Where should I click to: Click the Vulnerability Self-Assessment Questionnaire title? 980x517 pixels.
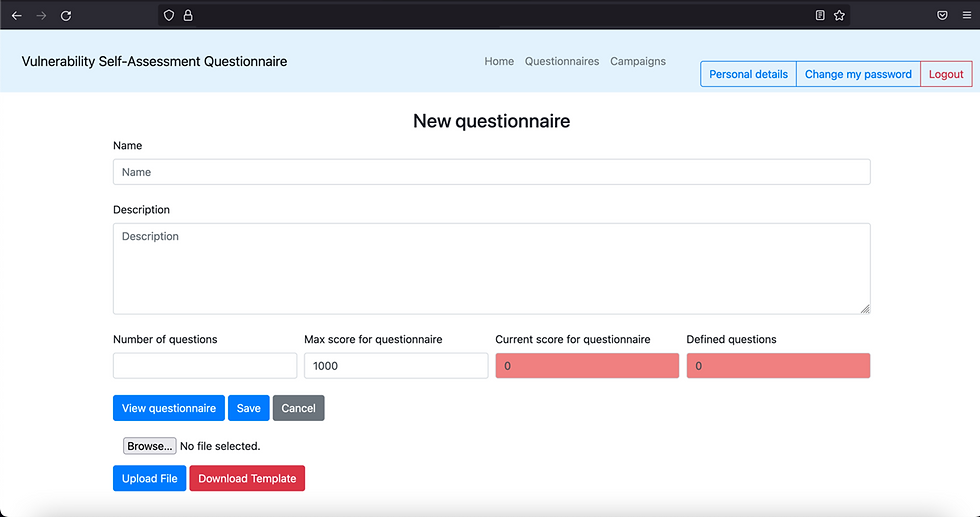154,61
